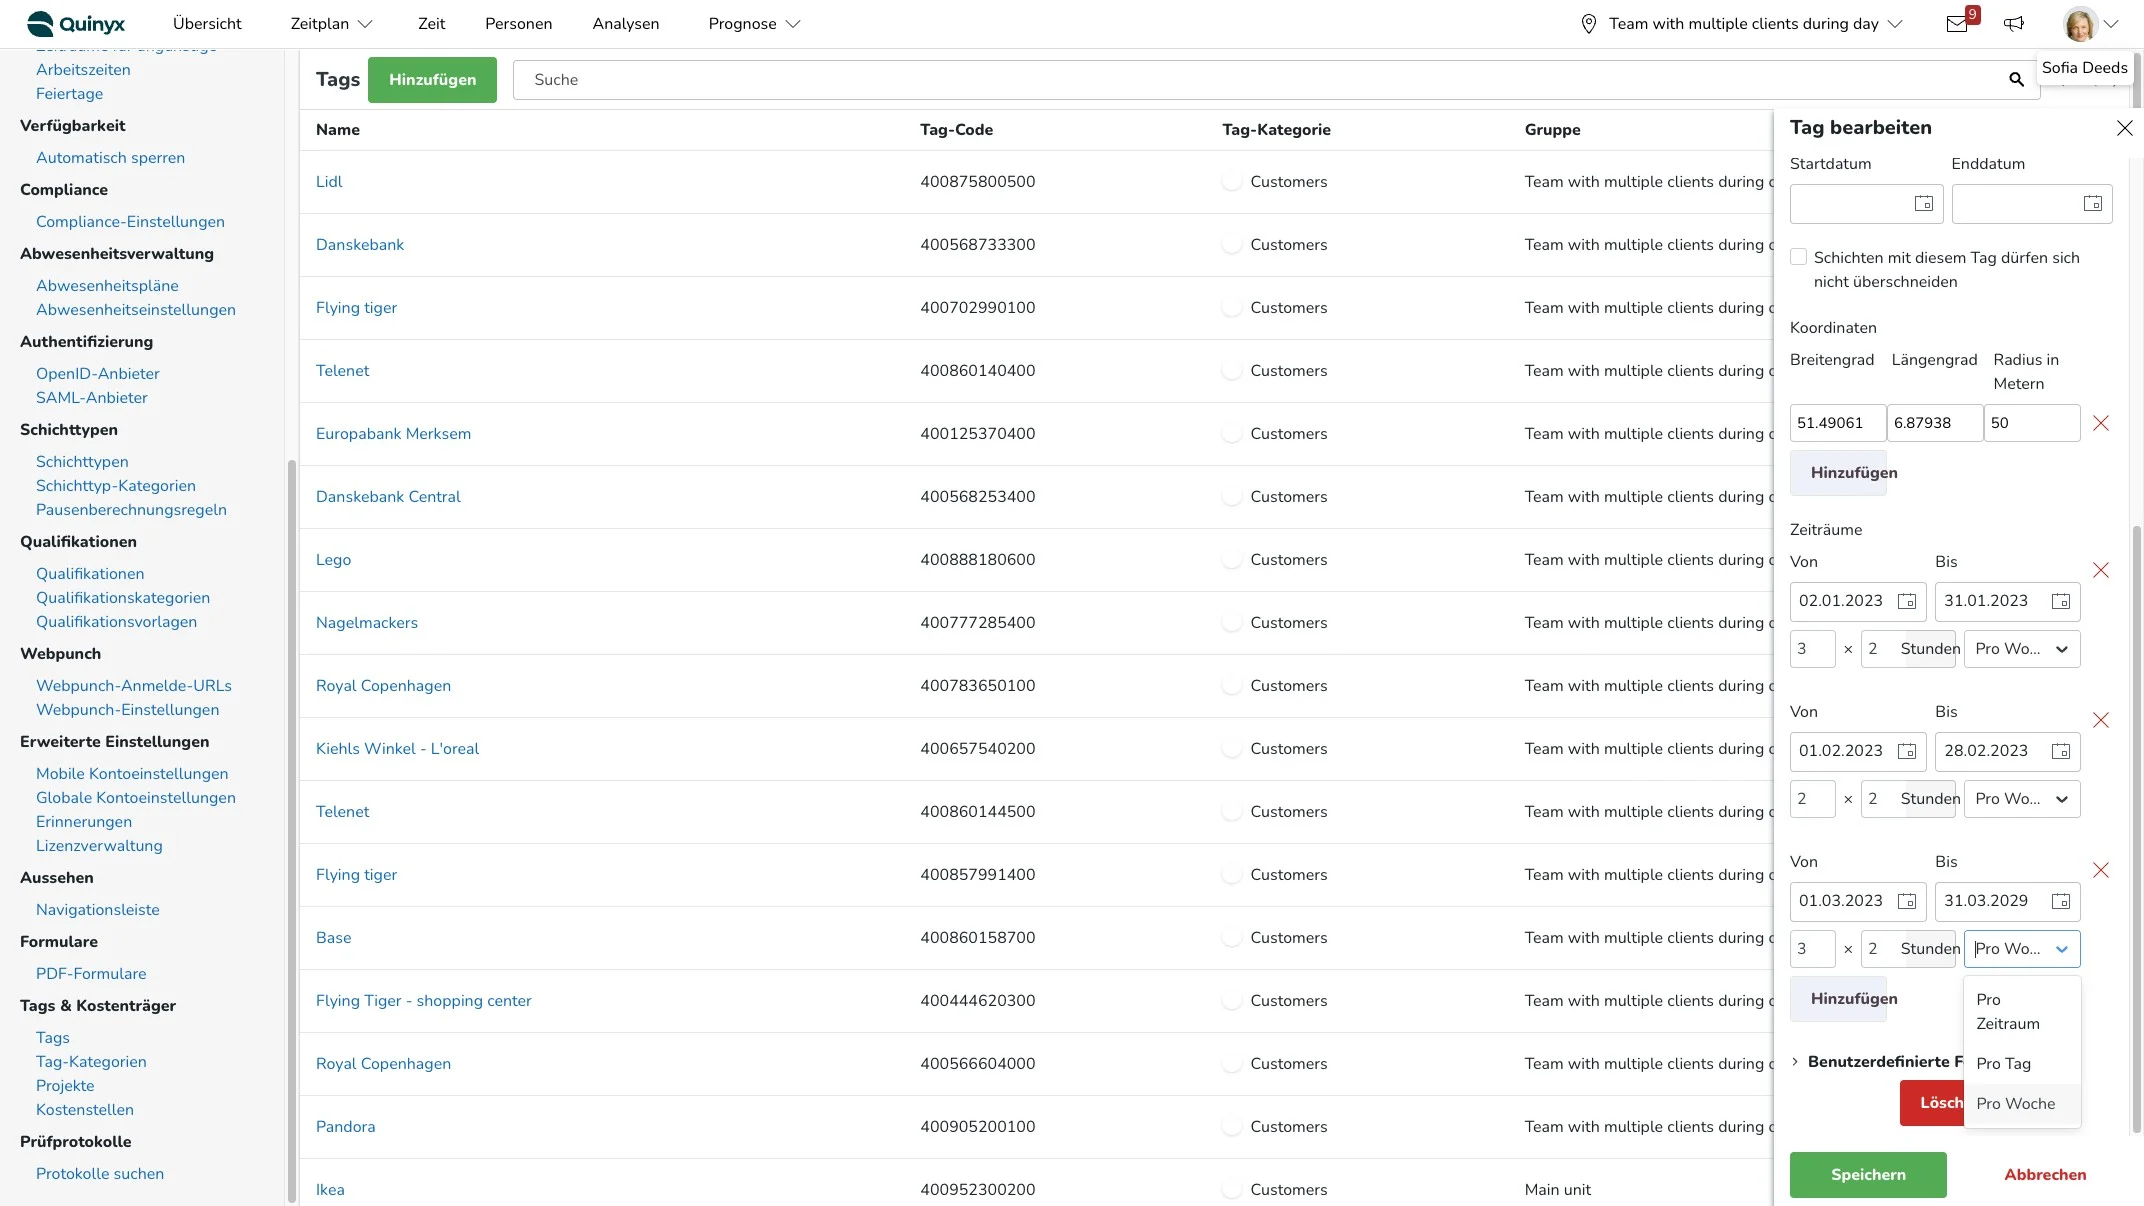Expand the Benutzerdefinierte Felder section
Screen dimensions: 2144x1206
(1796, 1062)
